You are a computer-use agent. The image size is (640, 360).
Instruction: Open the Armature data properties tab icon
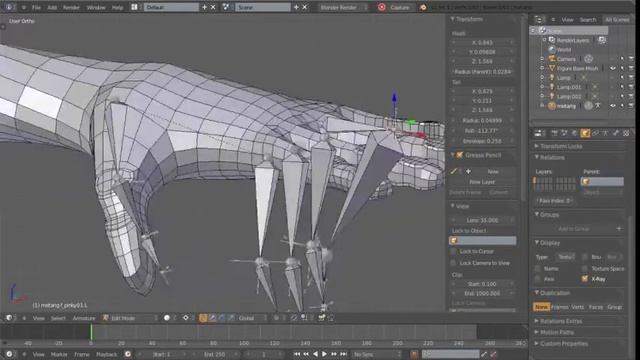tap(605, 133)
